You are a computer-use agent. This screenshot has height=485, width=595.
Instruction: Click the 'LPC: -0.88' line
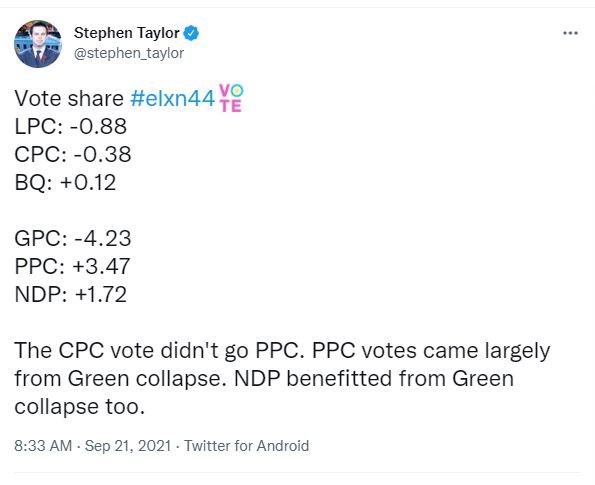point(71,126)
